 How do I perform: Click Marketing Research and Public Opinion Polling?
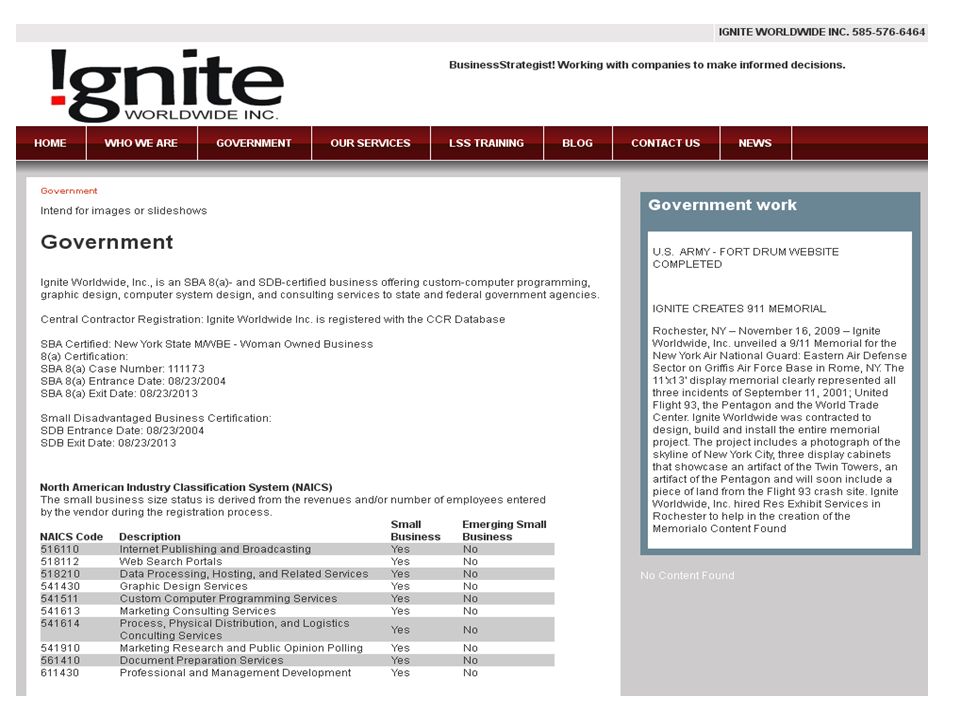[241, 648]
